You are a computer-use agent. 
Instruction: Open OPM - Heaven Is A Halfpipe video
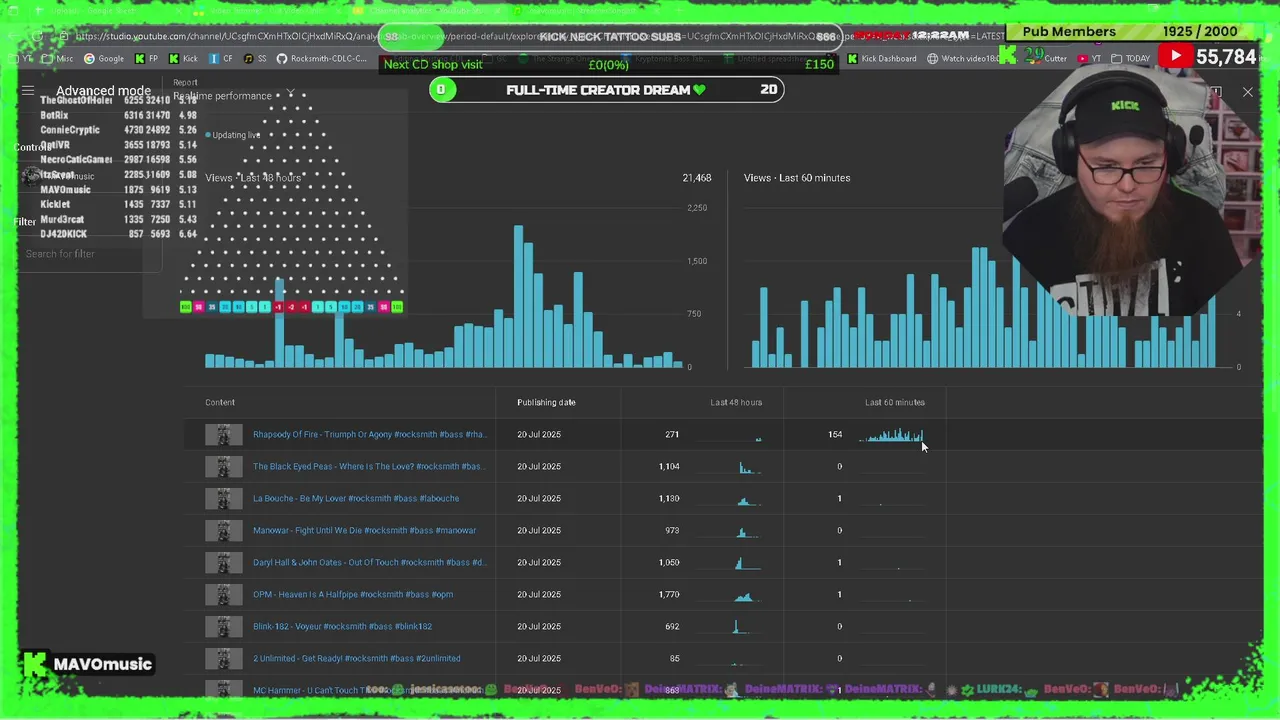(353, 594)
